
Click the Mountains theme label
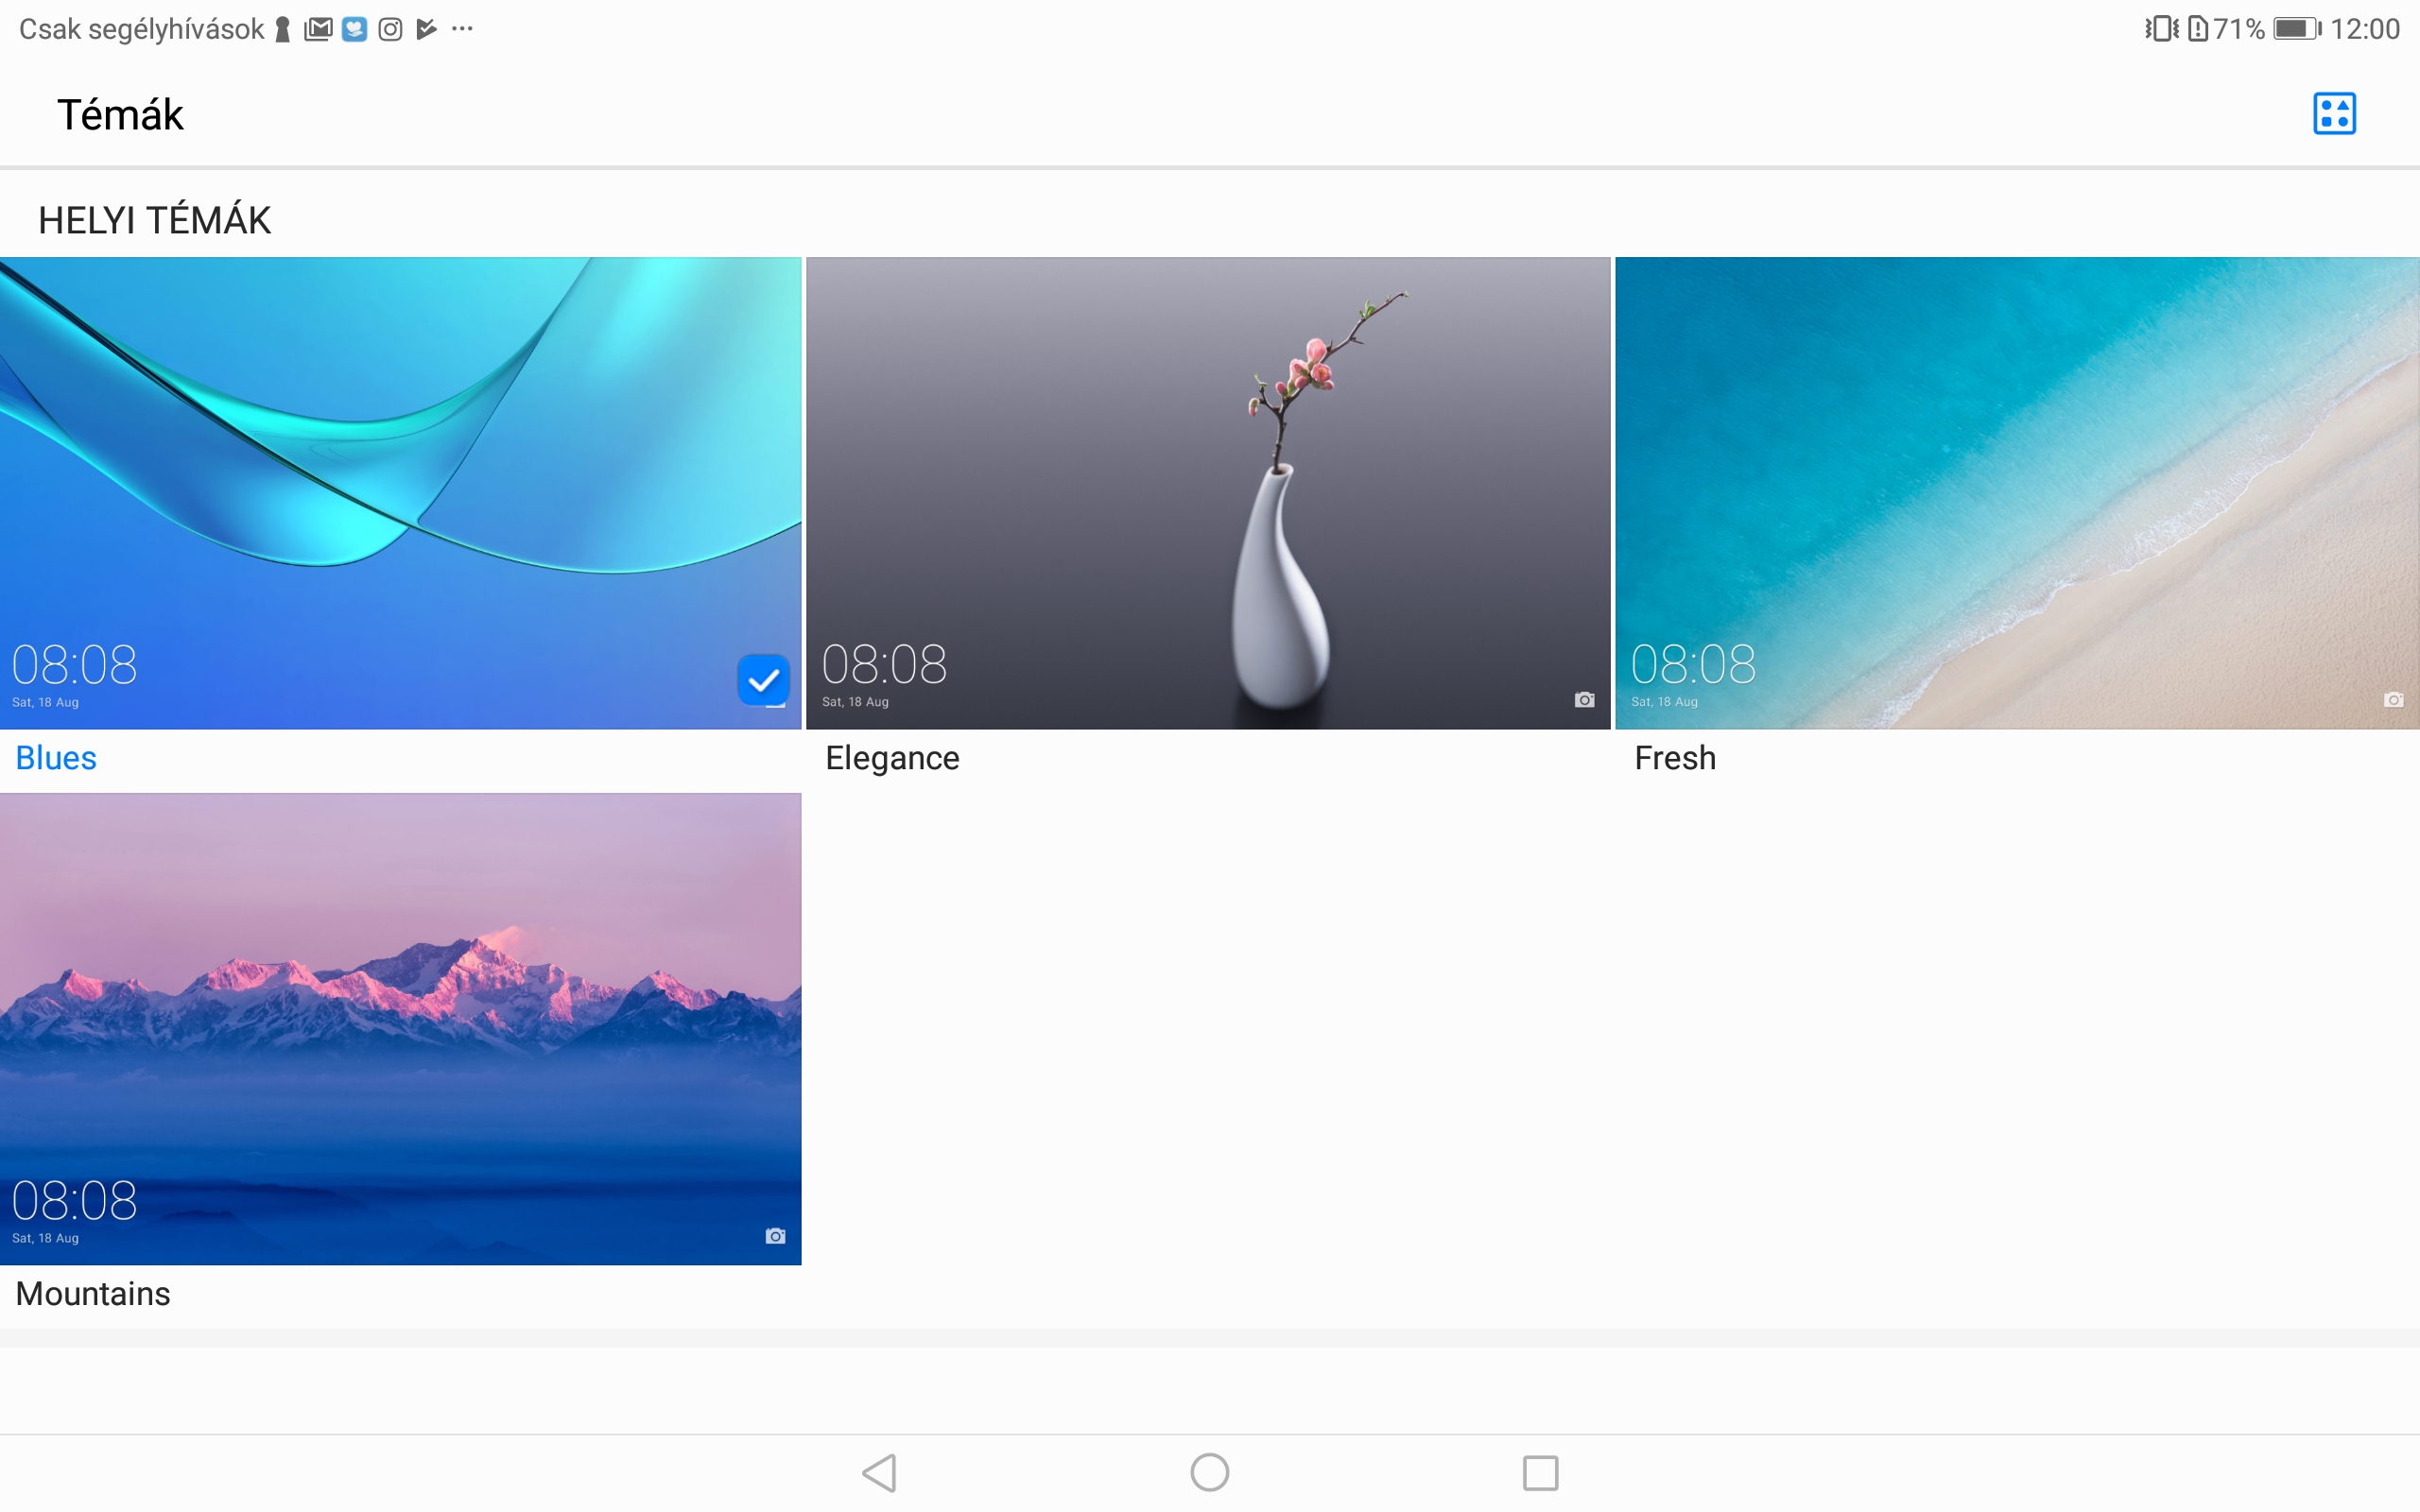click(93, 1294)
